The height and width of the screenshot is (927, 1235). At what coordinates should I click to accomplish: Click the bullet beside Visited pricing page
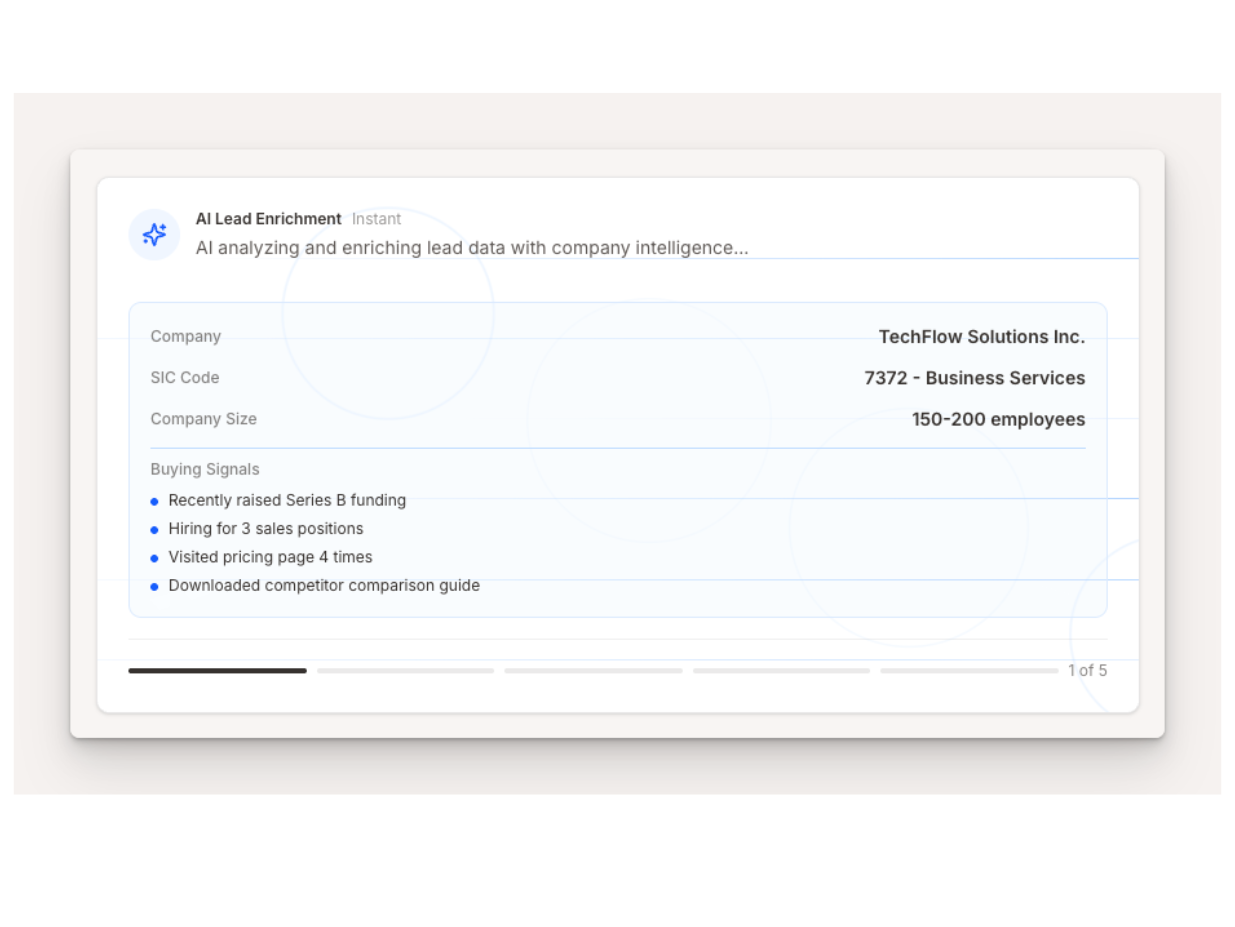pyautogui.click(x=154, y=558)
